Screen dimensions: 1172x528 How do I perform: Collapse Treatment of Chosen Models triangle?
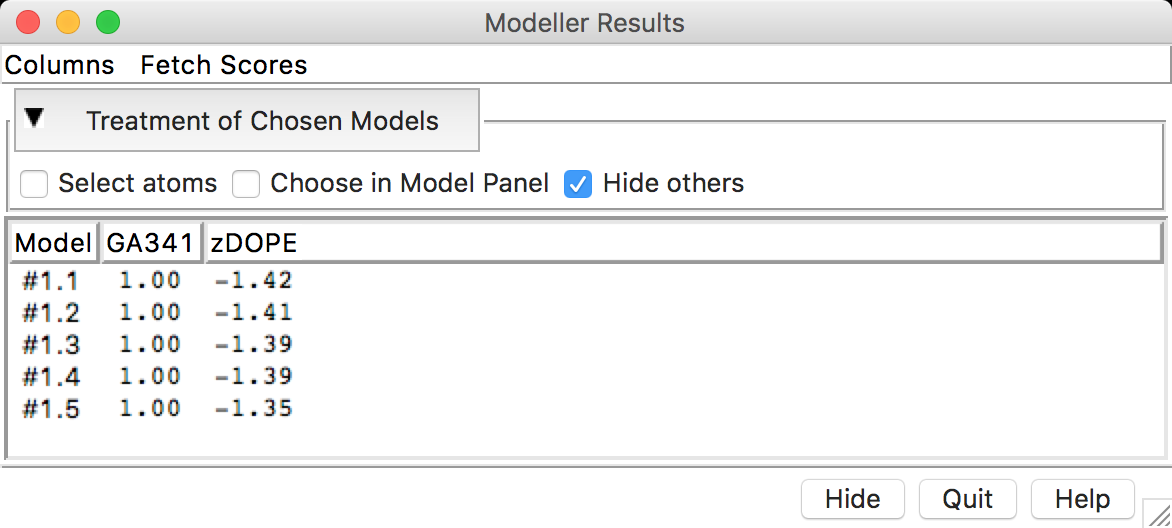point(34,118)
